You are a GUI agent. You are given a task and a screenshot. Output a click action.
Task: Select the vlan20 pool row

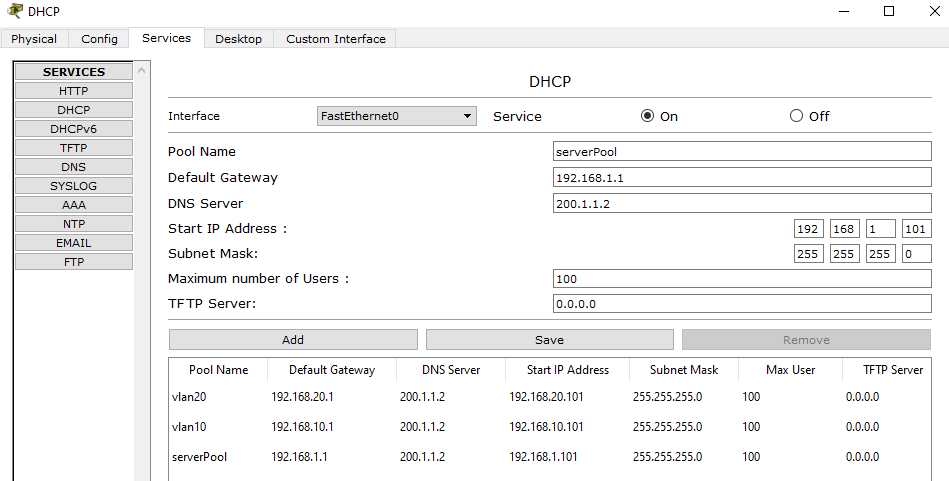pos(550,397)
